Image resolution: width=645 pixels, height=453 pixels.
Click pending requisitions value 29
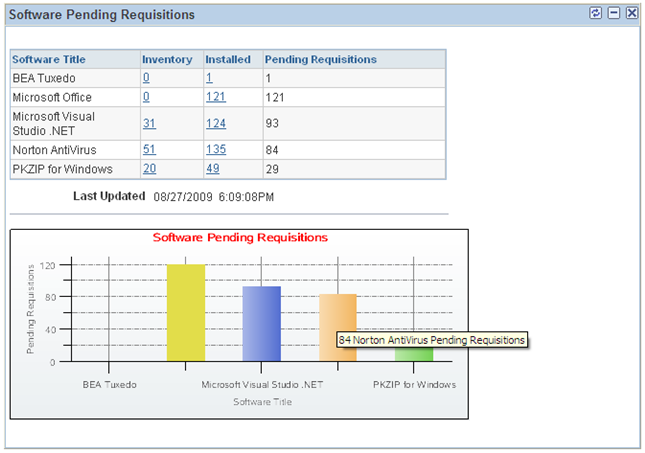pos(272,169)
